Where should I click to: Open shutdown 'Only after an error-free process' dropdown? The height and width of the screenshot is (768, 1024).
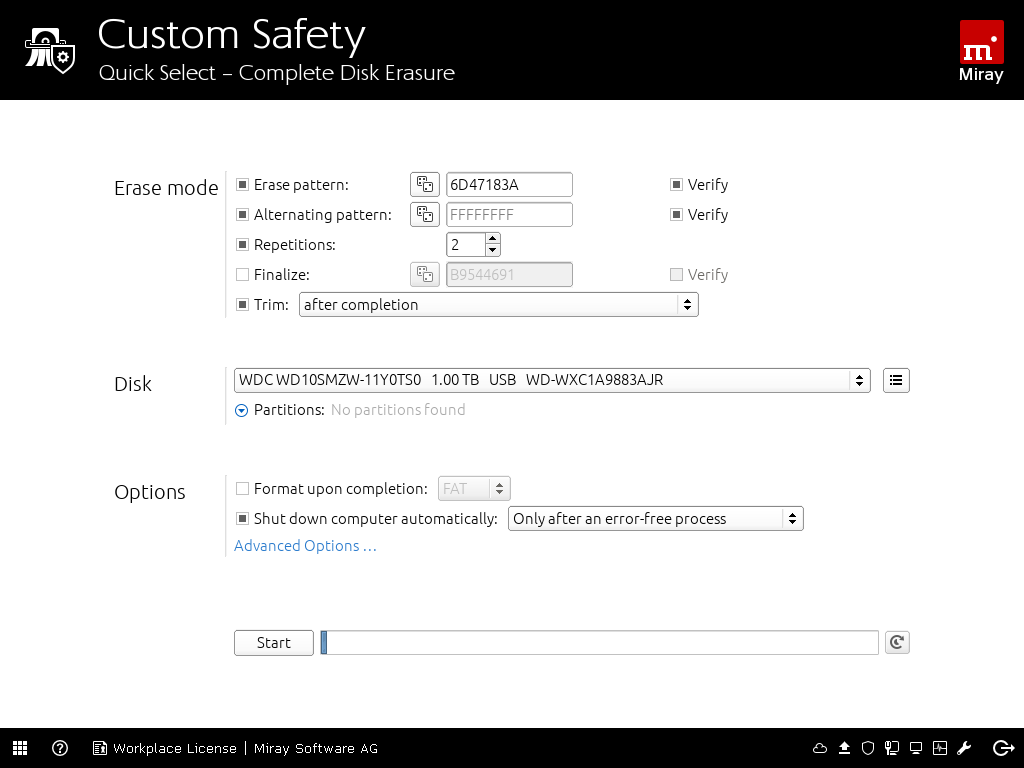pos(655,519)
